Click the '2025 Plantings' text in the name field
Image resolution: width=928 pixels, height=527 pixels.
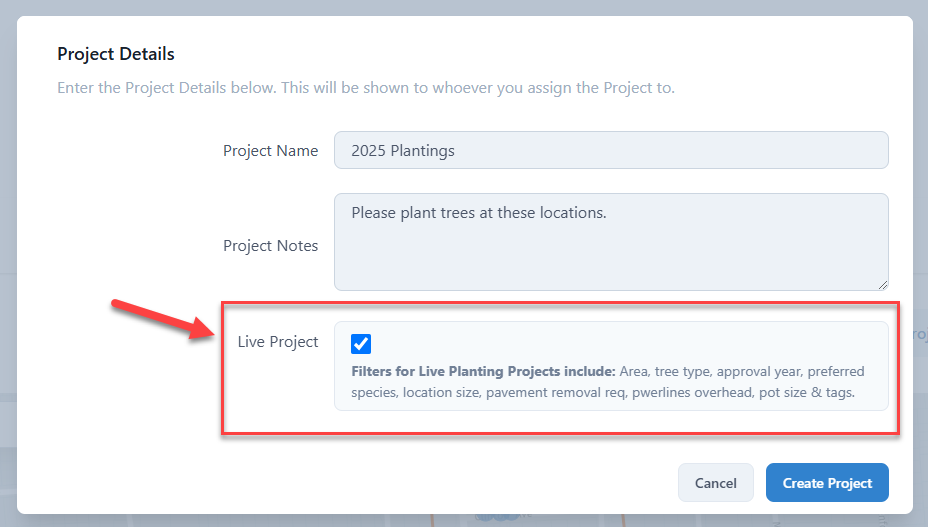(x=403, y=151)
